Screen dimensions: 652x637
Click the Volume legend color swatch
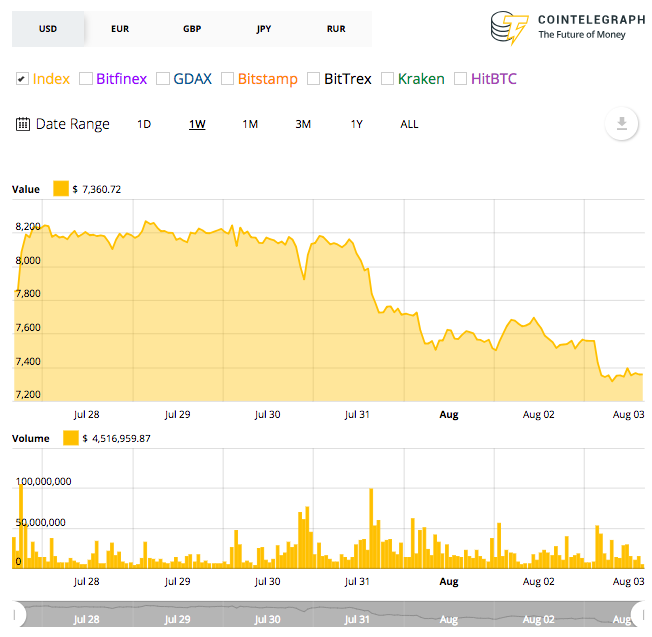tap(71, 438)
